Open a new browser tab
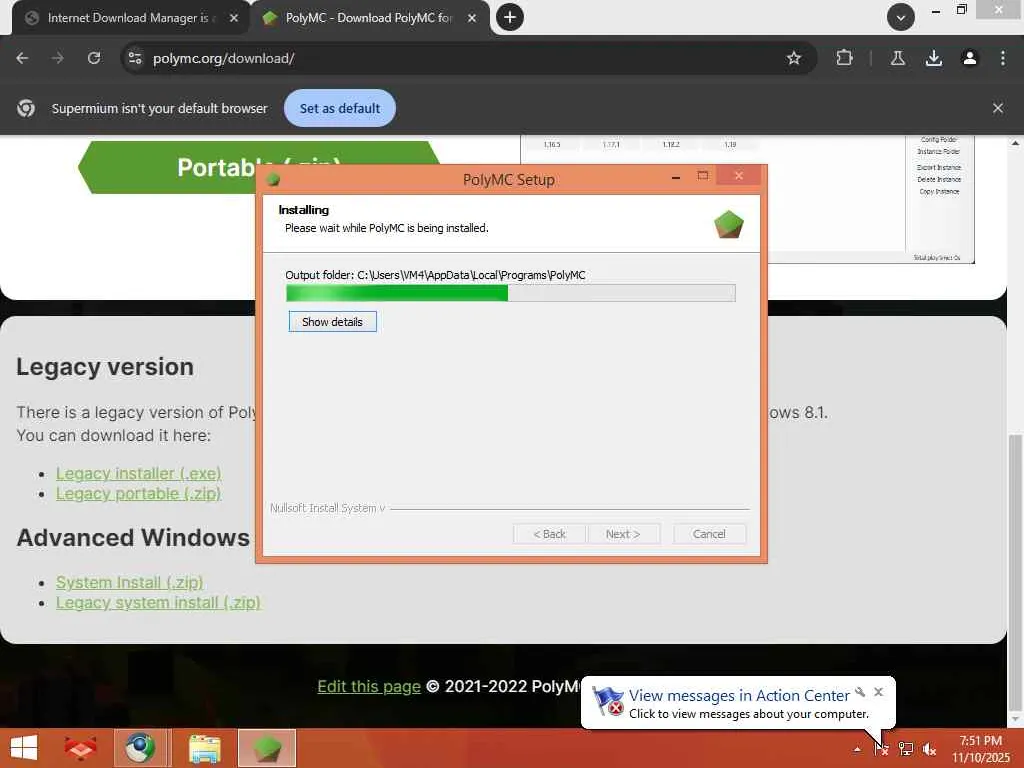 coord(509,17)
